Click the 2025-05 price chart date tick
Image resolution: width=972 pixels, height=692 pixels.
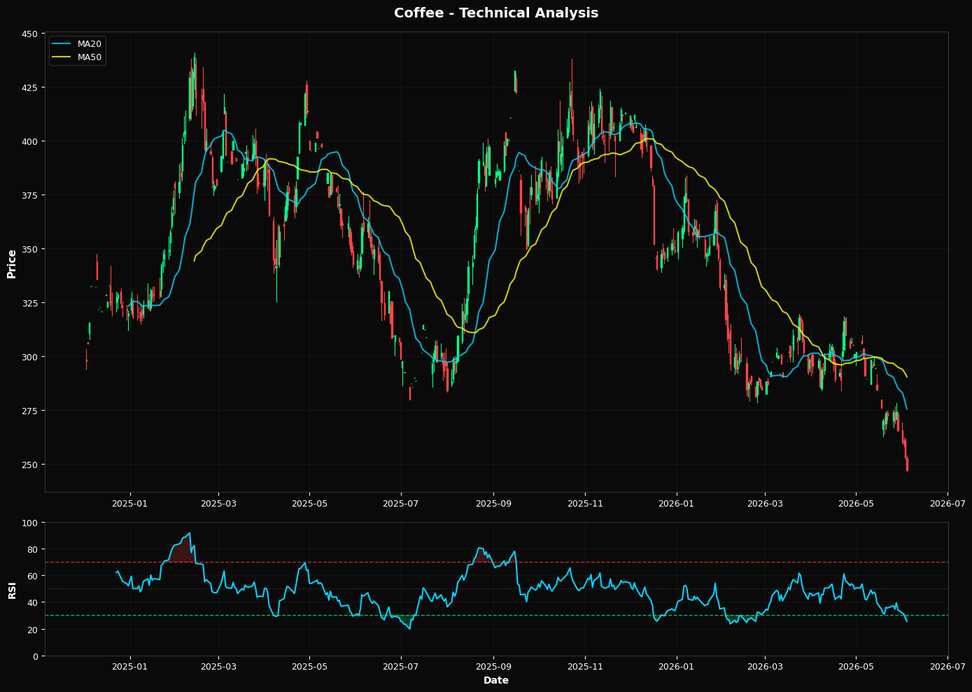coord(309,503)
